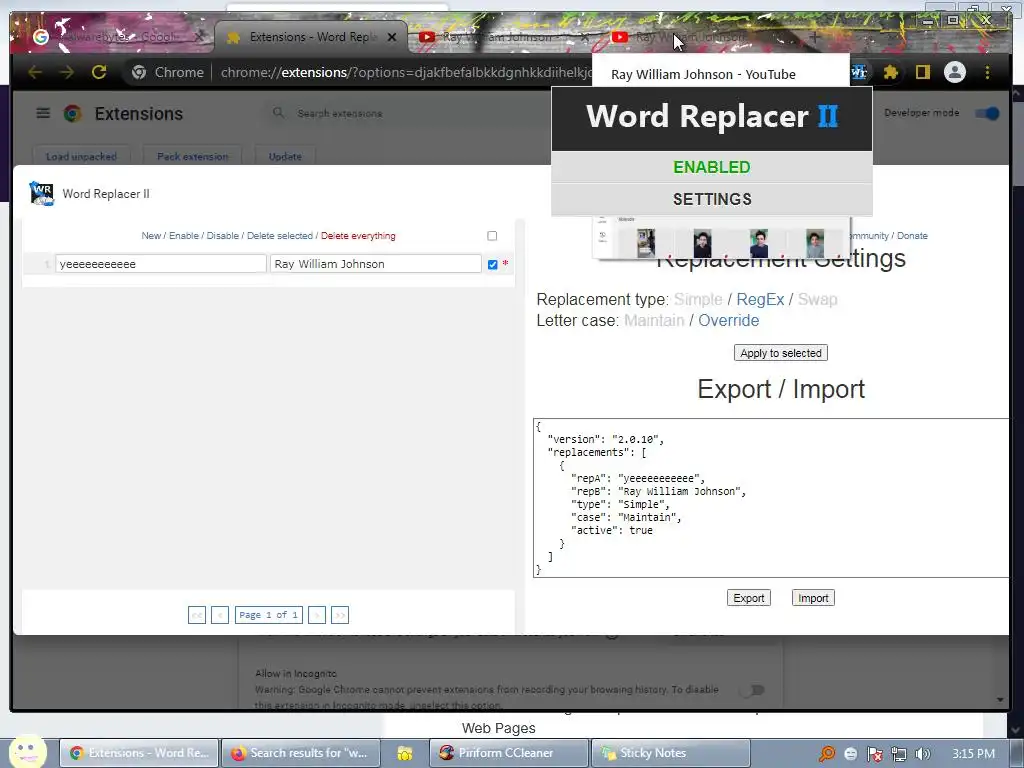
Task: Go forward in browser history
Action: click(x=67, y=72)
